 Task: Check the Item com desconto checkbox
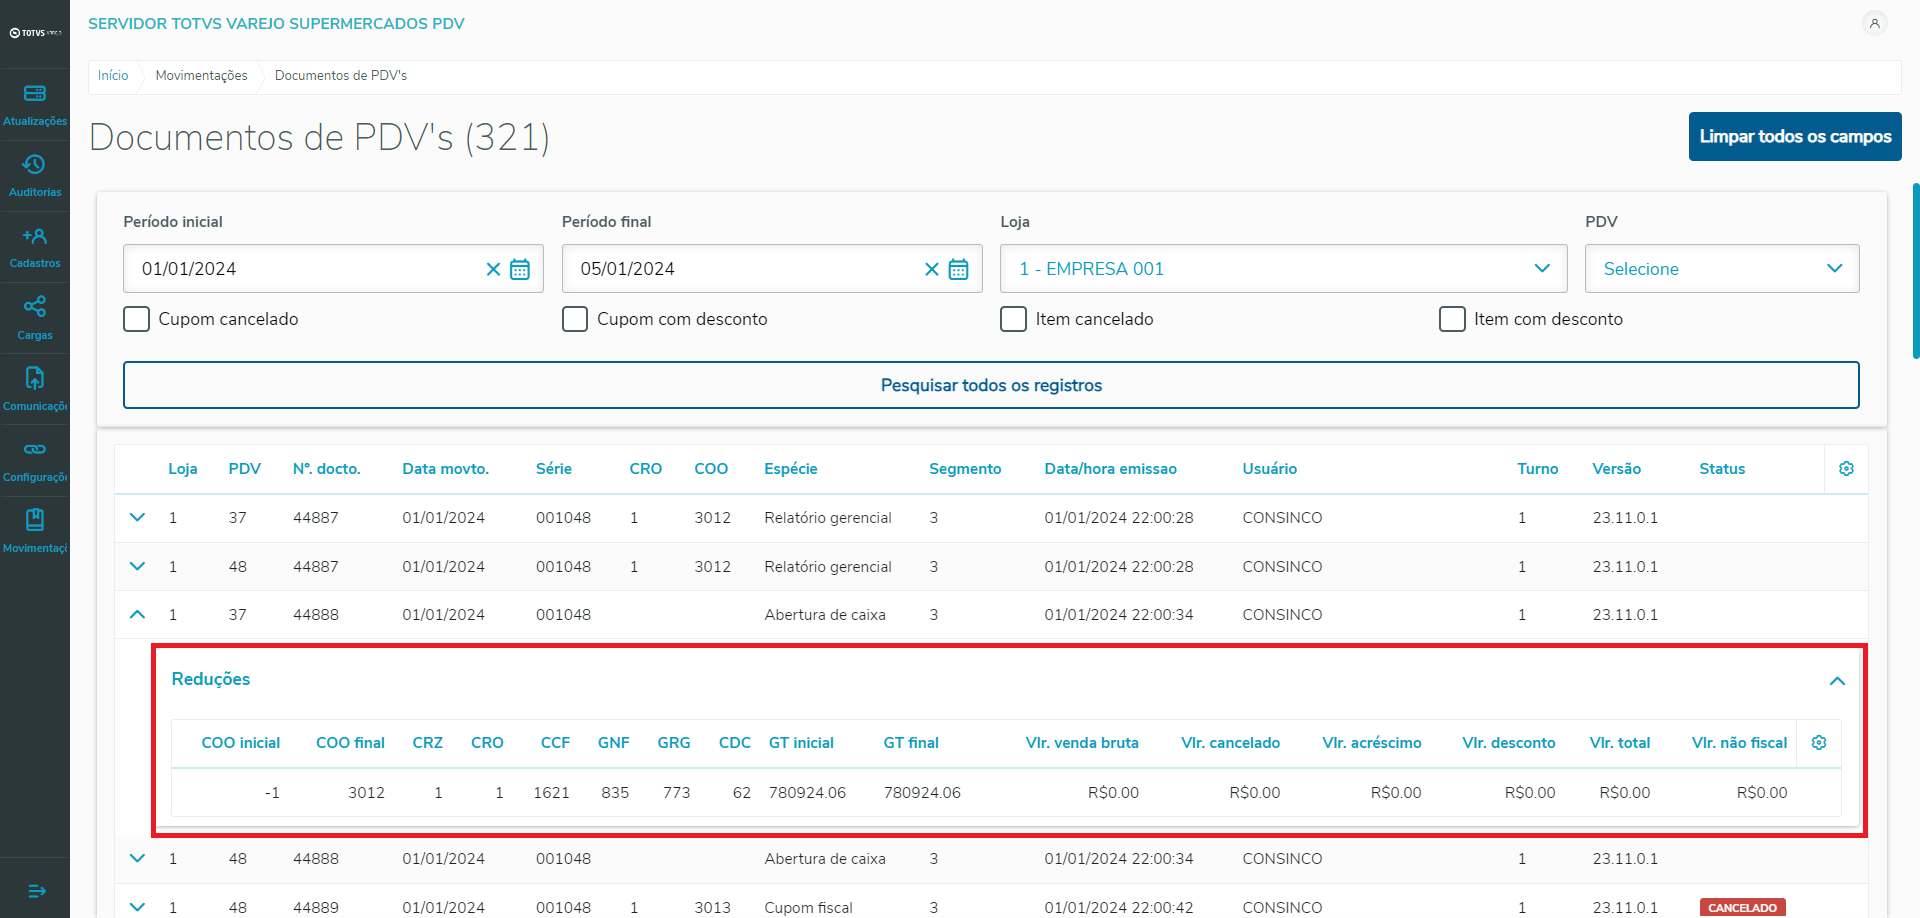point(1452,319)
